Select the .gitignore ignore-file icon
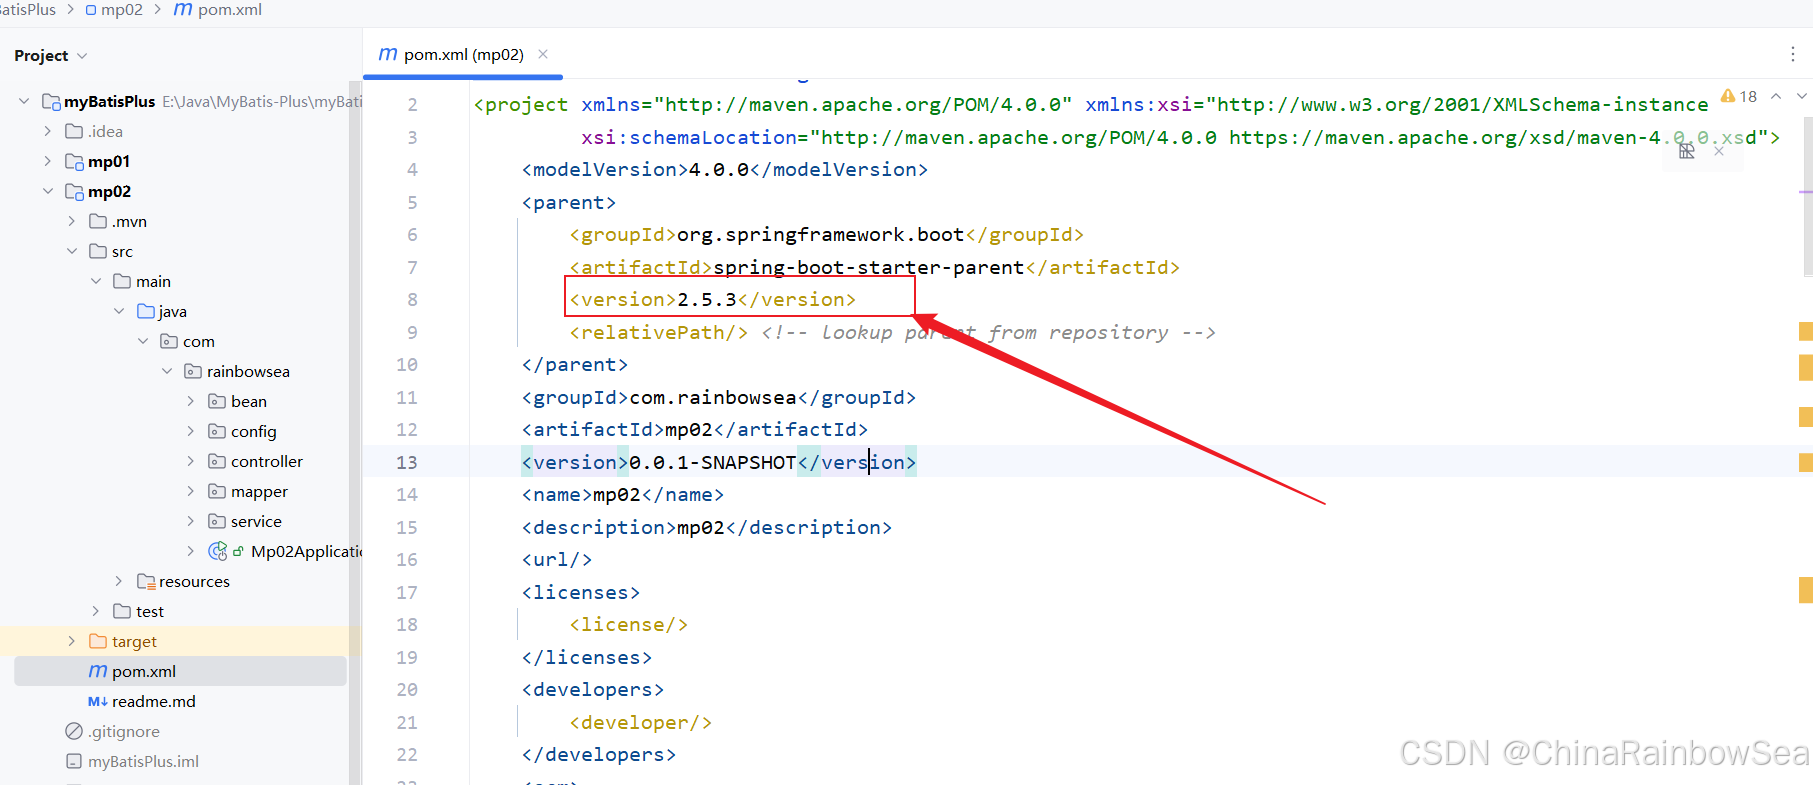1813x785 pixels. click(x=74, y=731)
